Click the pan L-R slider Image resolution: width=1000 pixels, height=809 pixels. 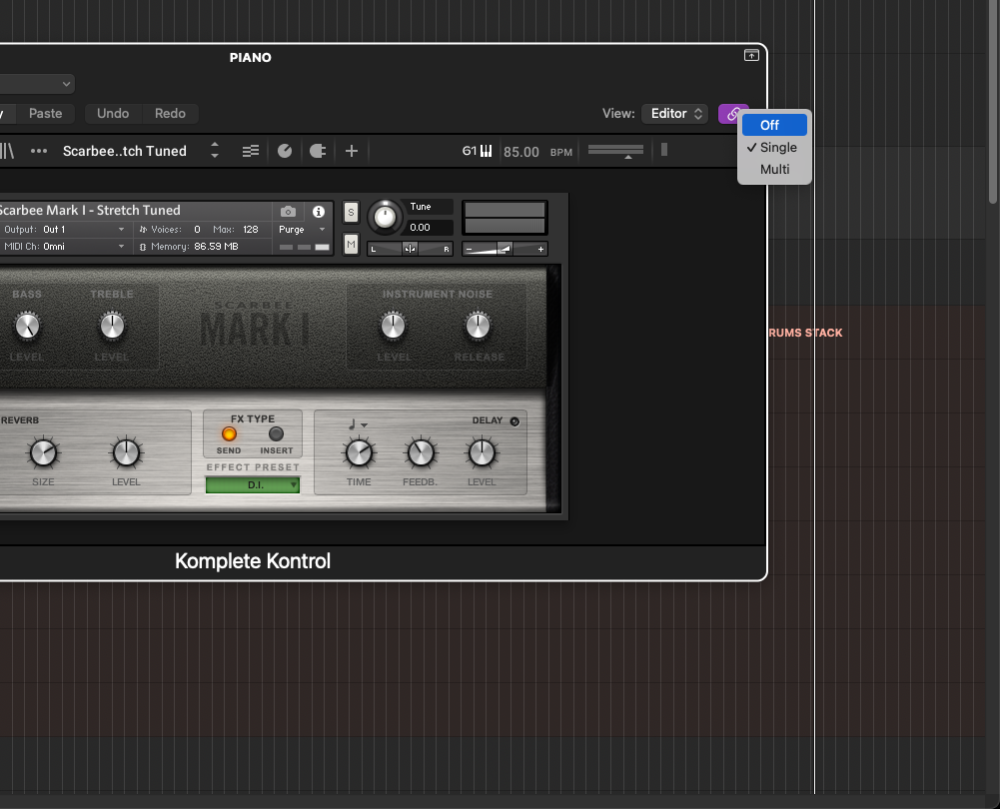(410, 249)
